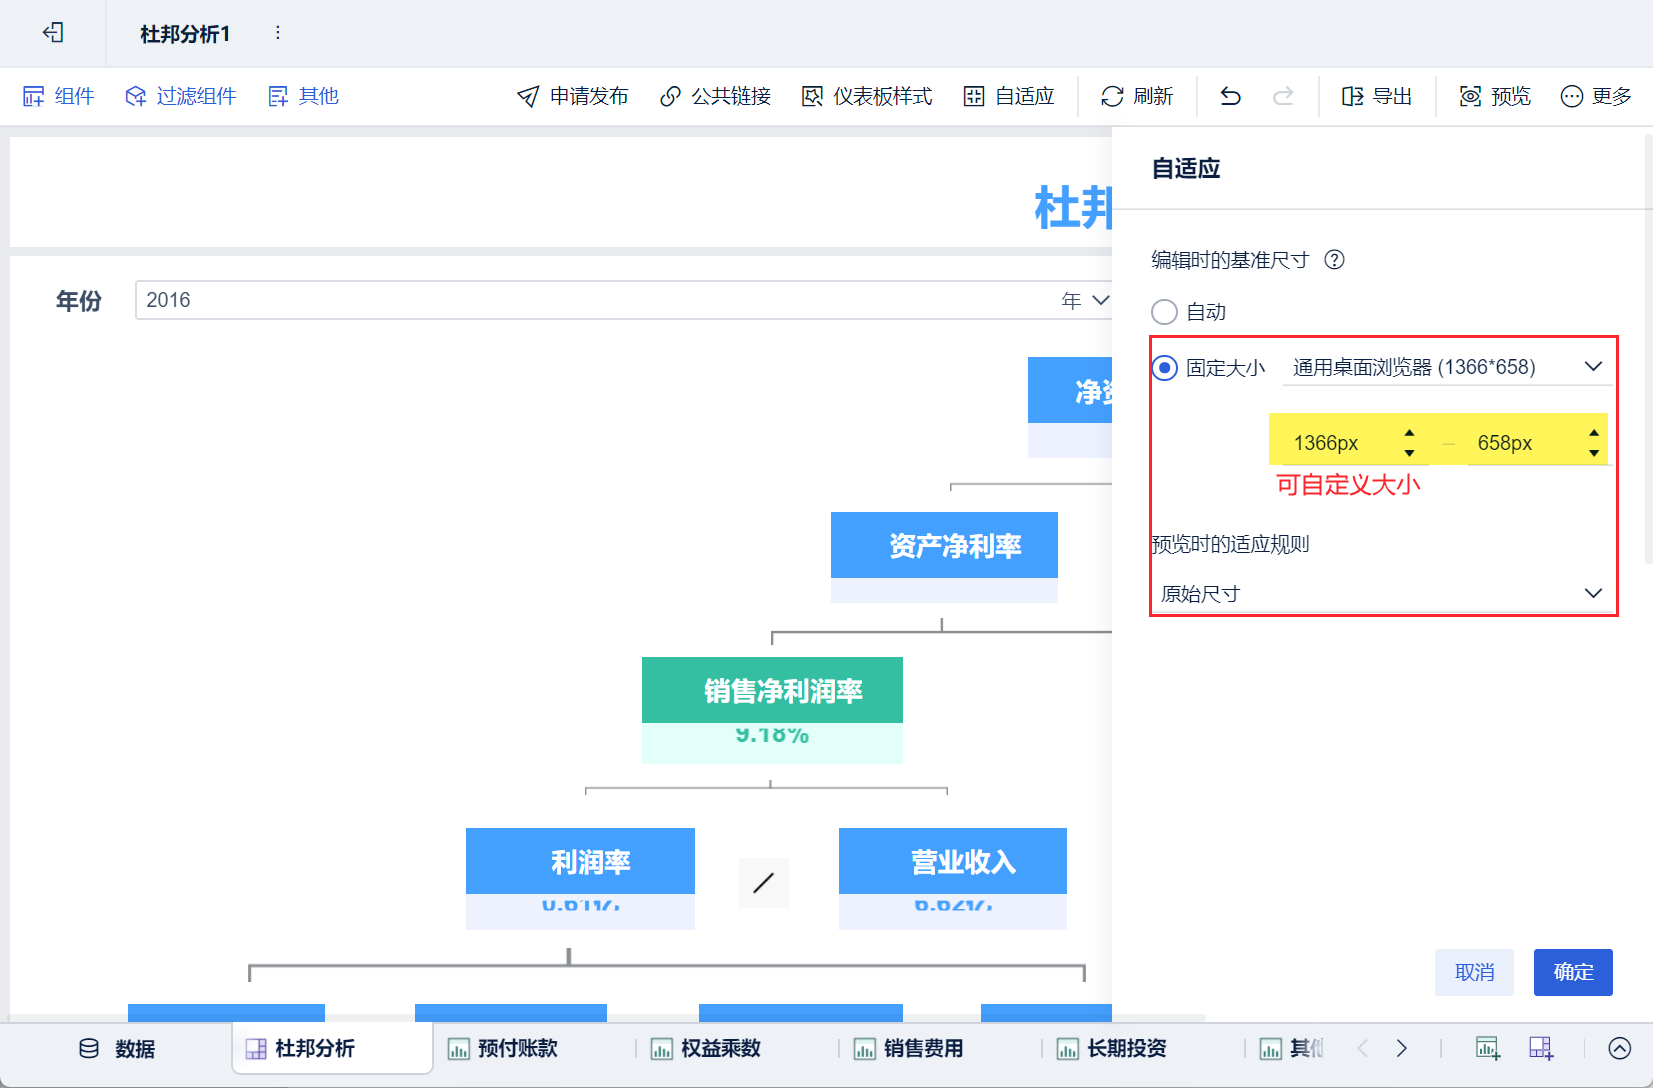Switch to the 权益乘数 tab

705,1048
